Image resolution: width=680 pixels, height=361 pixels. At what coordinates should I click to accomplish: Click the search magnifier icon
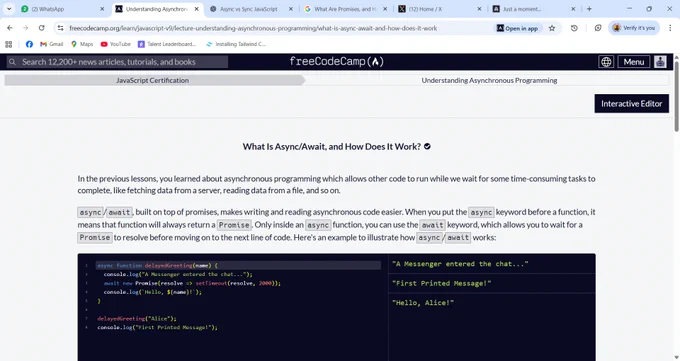coord(13,62)
